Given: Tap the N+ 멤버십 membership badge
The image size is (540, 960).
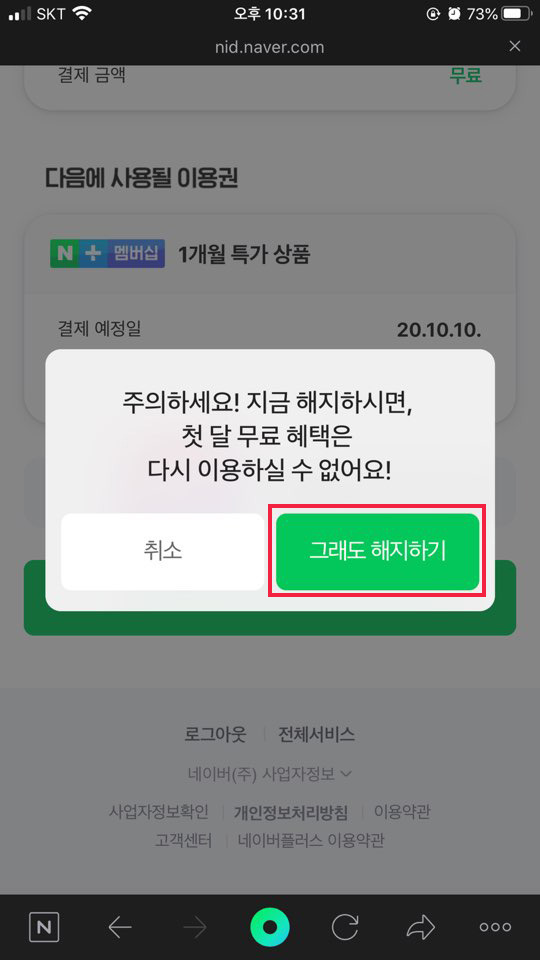Looking at the screenshot, I should (x=107, y=254).
